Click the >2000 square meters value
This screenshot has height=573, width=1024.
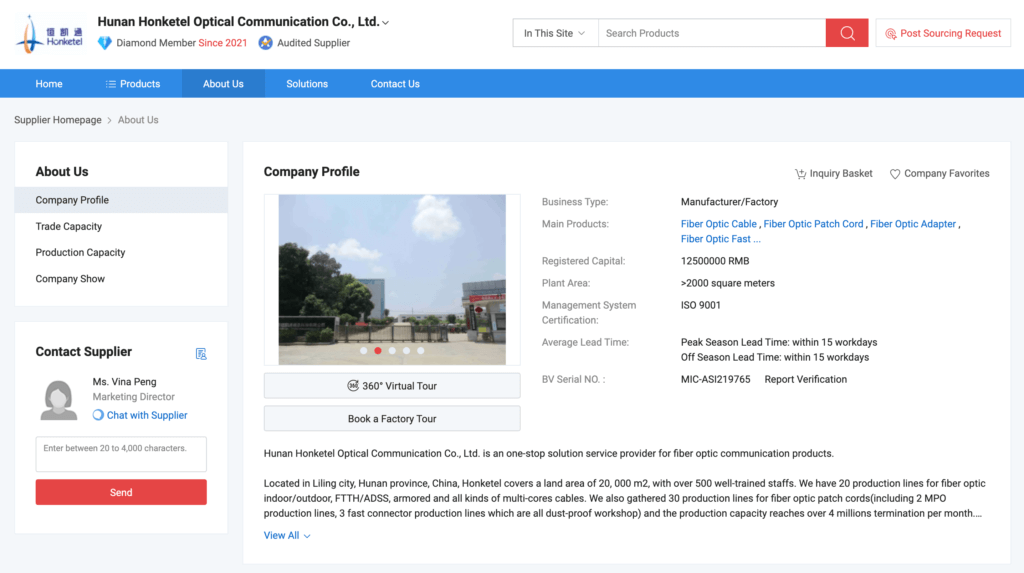(728, 284)
